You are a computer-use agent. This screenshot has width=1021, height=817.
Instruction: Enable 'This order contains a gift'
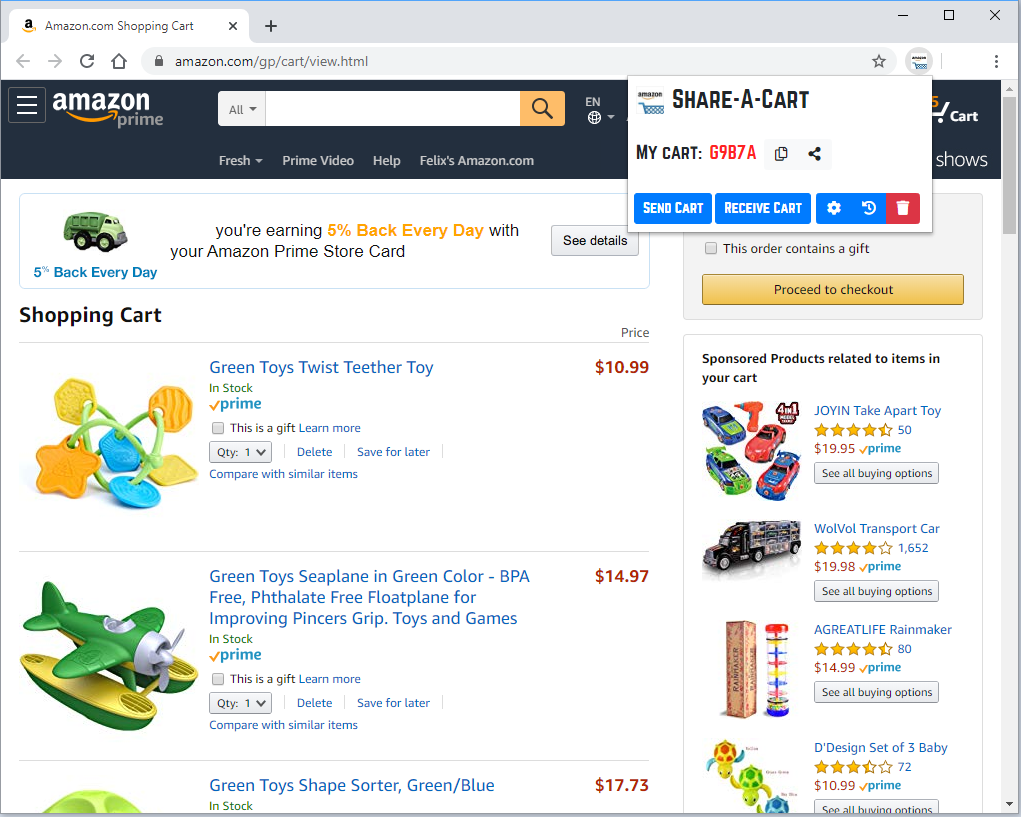point(710,248)
